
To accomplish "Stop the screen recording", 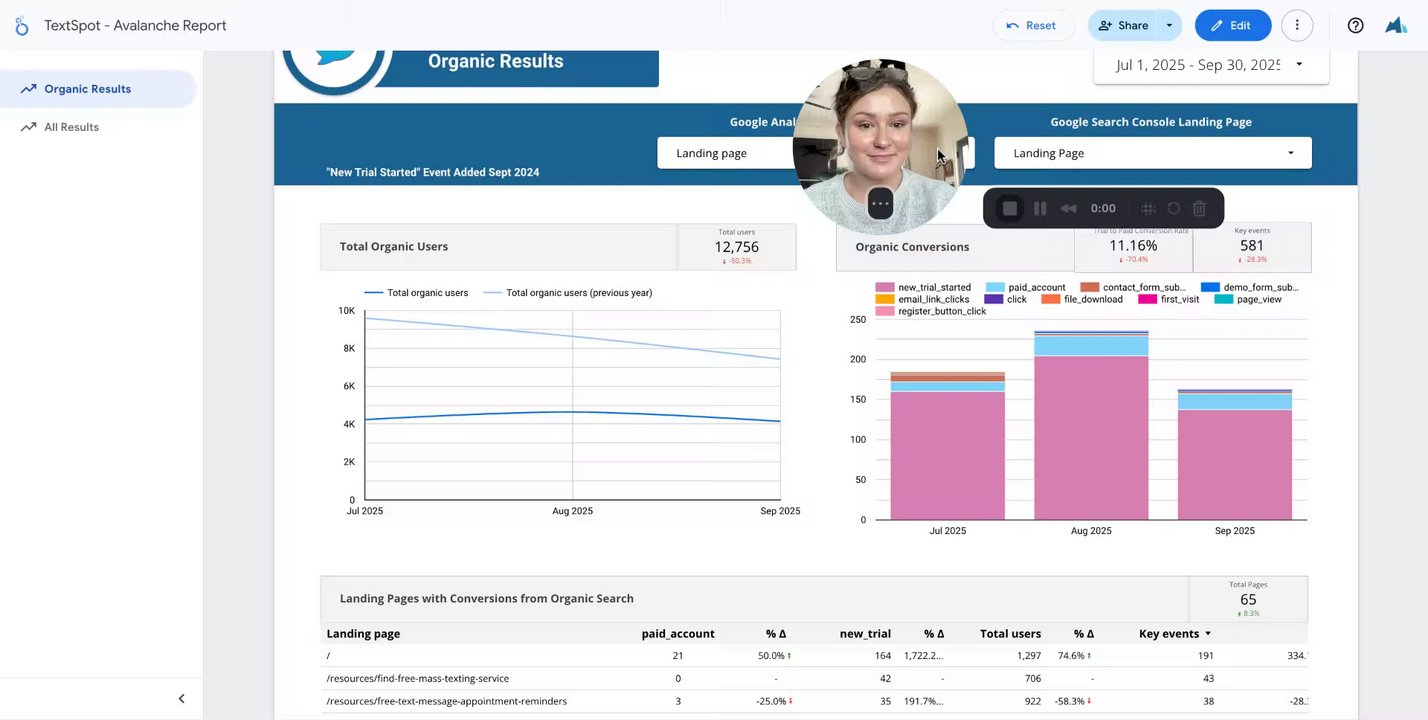I will click(1010, 208).
